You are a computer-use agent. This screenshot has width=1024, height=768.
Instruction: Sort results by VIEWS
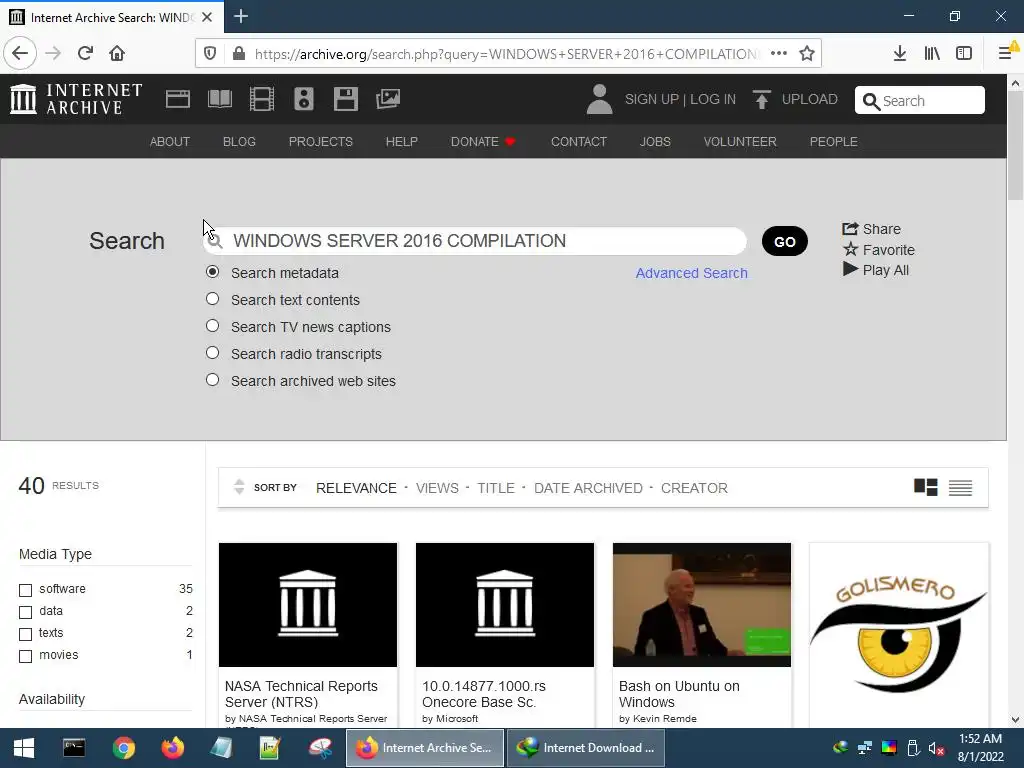click(437, 488)
